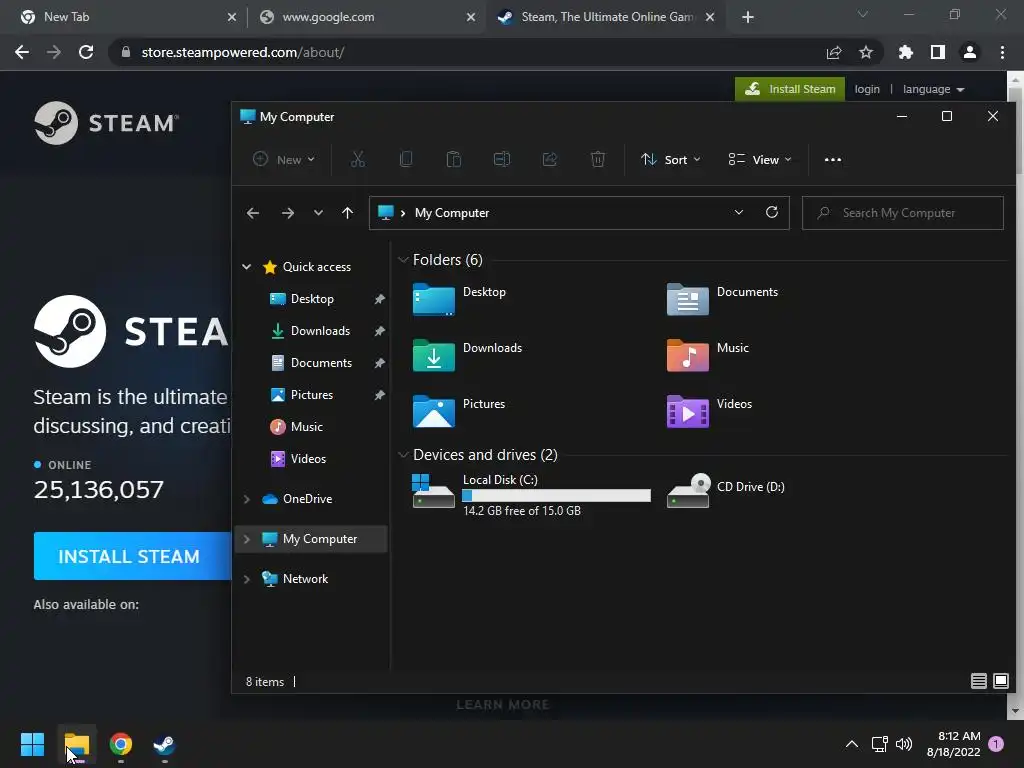The height and width of the screenshot is (768, 1024).
Task: Open recent locations dropdown arrow
Action: click(318, 213)
